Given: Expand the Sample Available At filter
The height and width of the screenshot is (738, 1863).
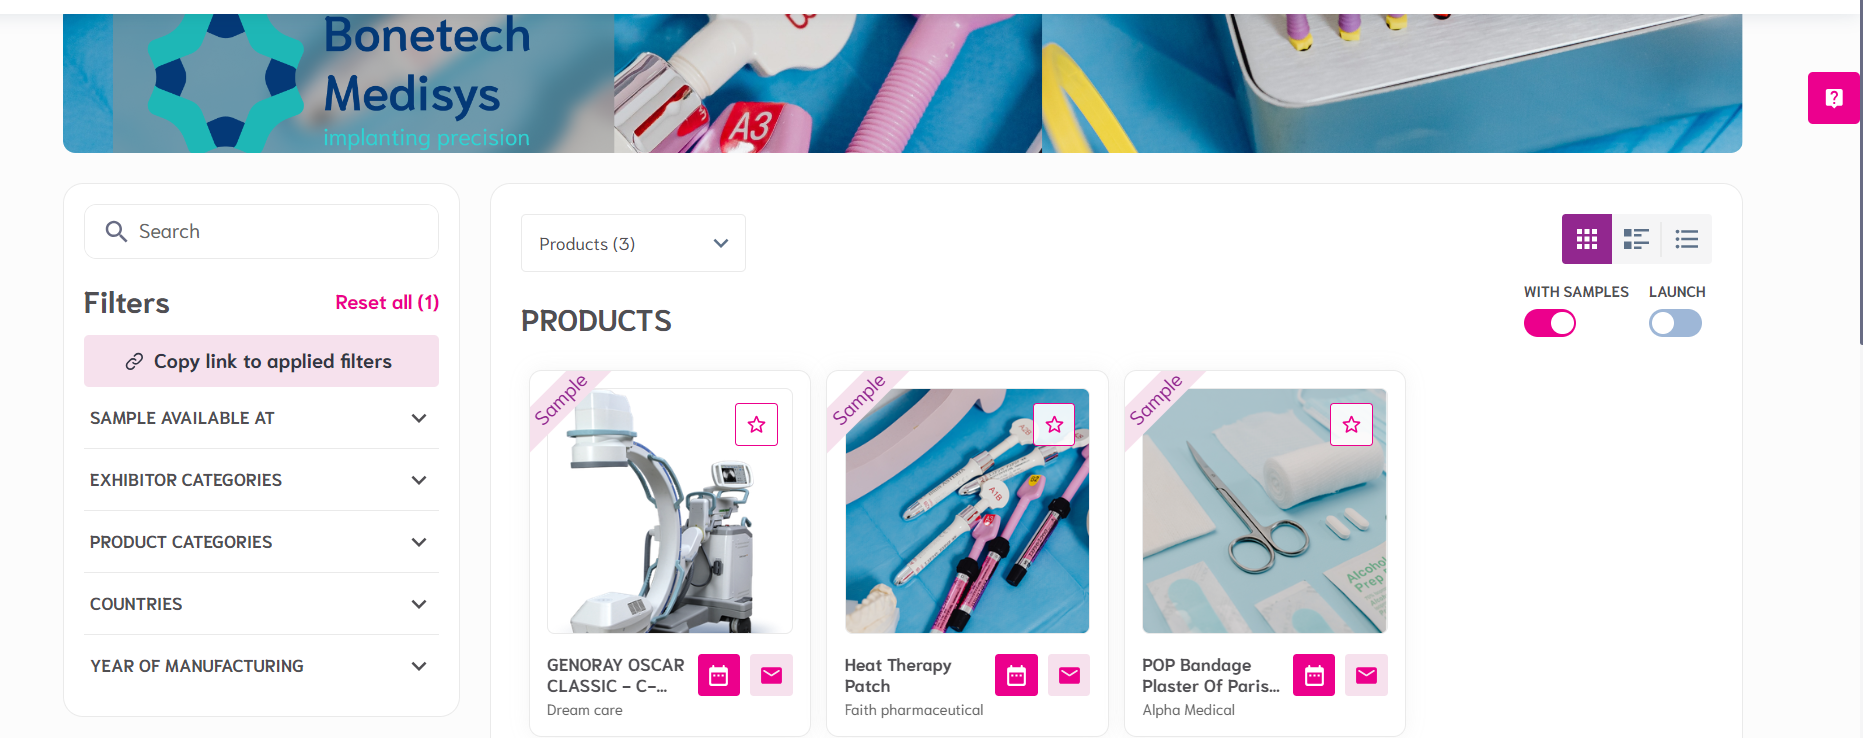Looking at the screenshot, I should click(260, 418).
